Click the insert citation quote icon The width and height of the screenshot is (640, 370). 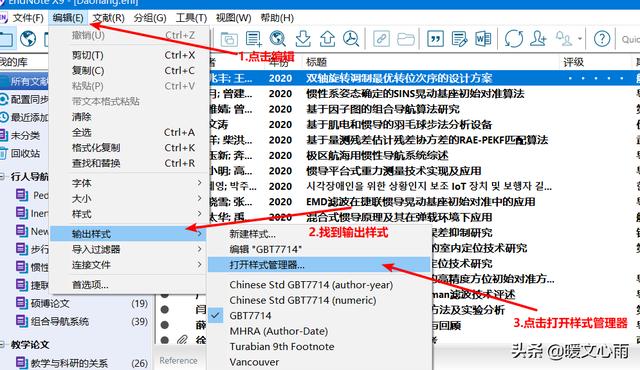[x=435, y=39]
